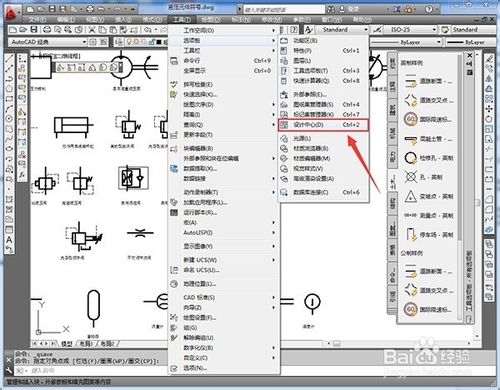Click the Text Style icon beside Standard
This screenshot has width=500, height=390.
tap(309, 30)
